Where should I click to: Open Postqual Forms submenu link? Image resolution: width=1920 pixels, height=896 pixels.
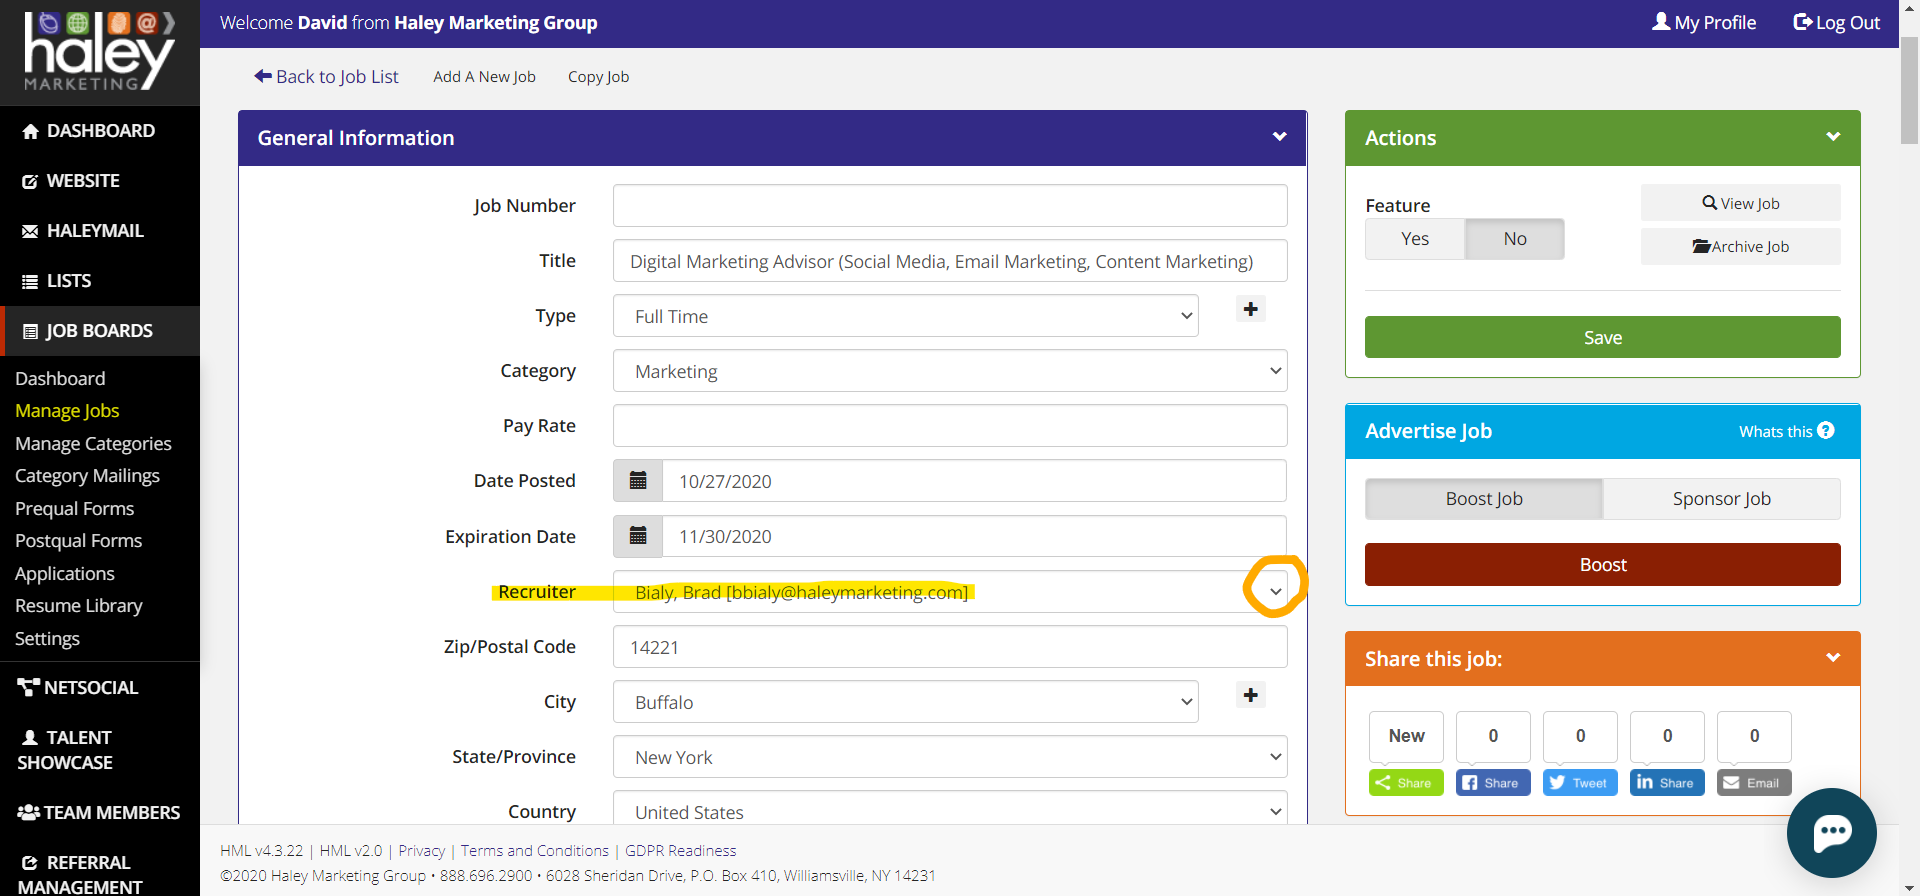click(x=78, y=541)
